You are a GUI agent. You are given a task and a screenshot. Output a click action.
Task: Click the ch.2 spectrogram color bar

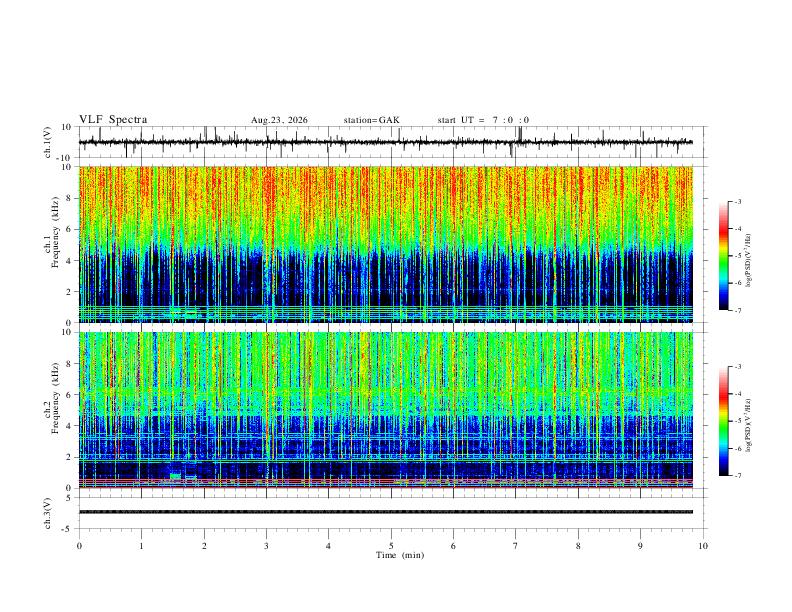point(723,421)
